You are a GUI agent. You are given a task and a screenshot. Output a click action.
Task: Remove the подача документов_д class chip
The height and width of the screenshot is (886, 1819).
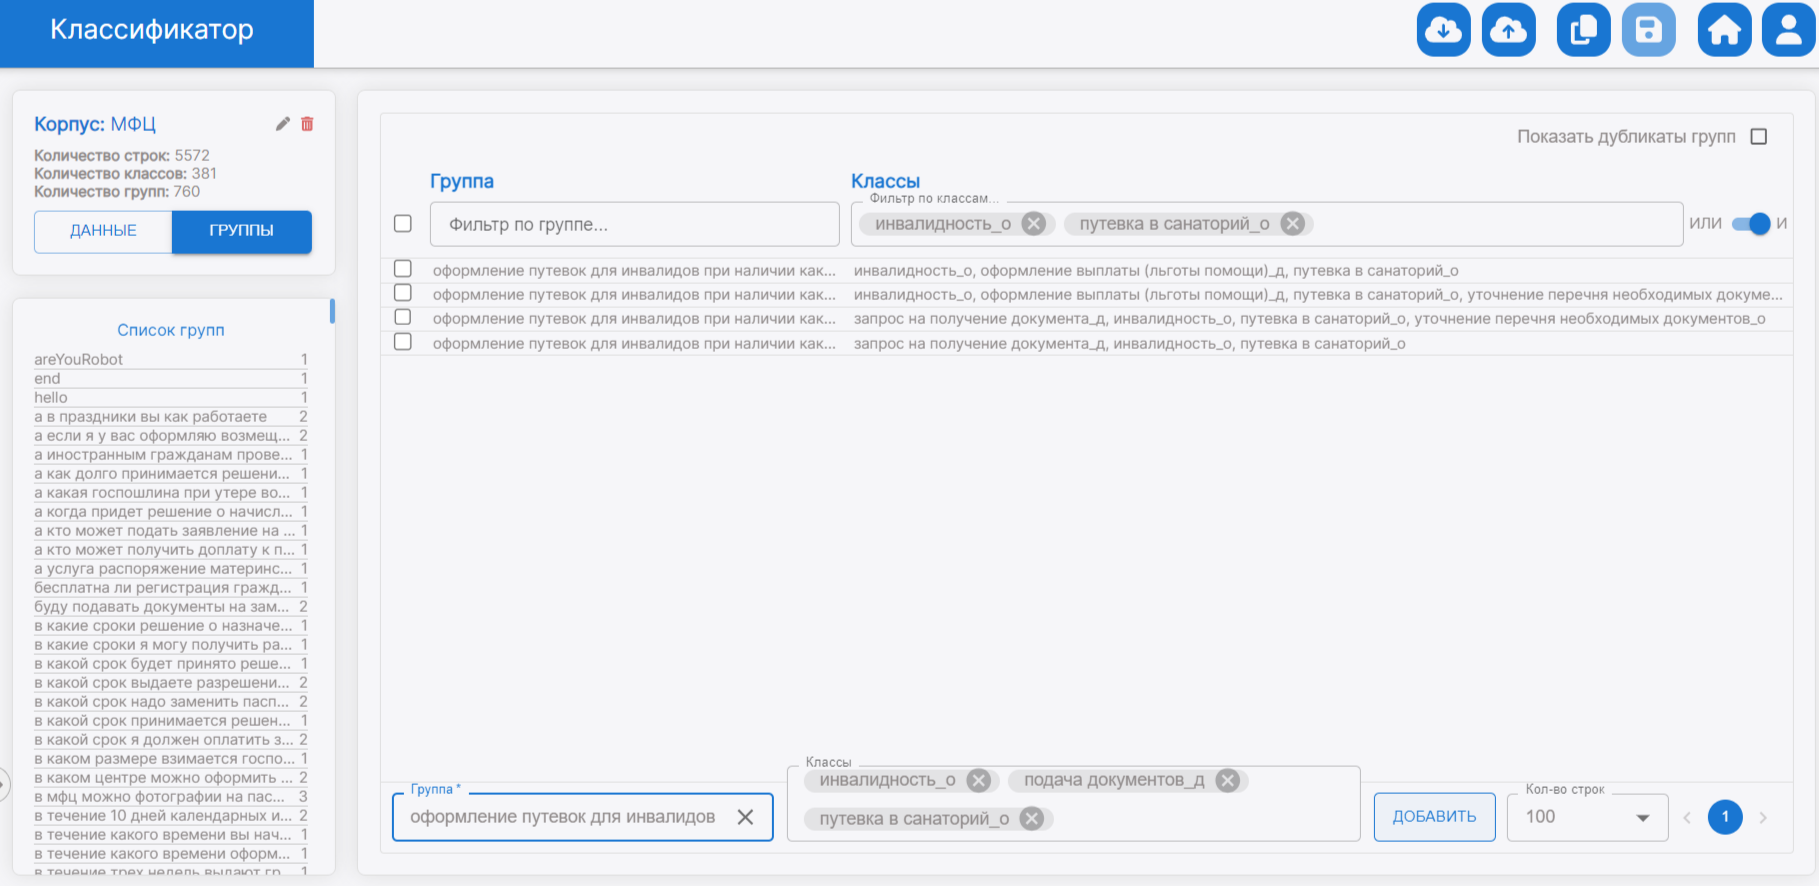(x=1228, y=780)
